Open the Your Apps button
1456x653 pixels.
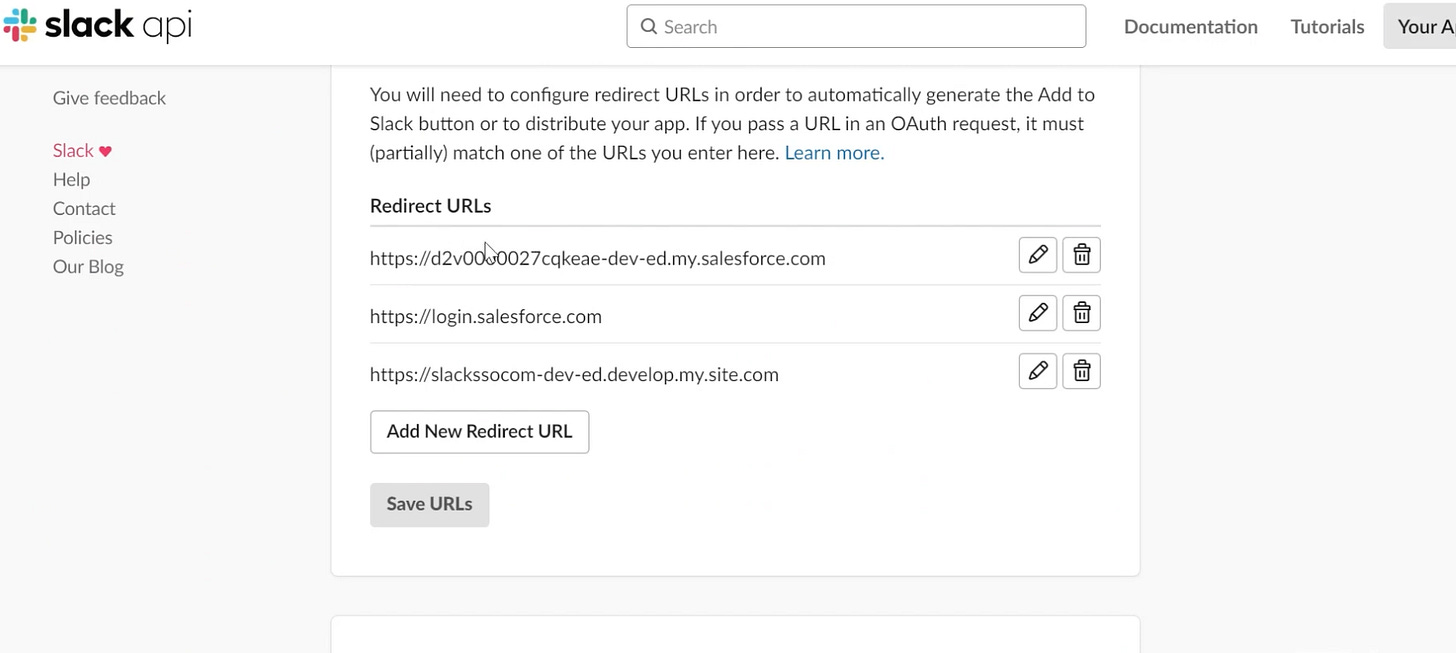coord(1420,27)
